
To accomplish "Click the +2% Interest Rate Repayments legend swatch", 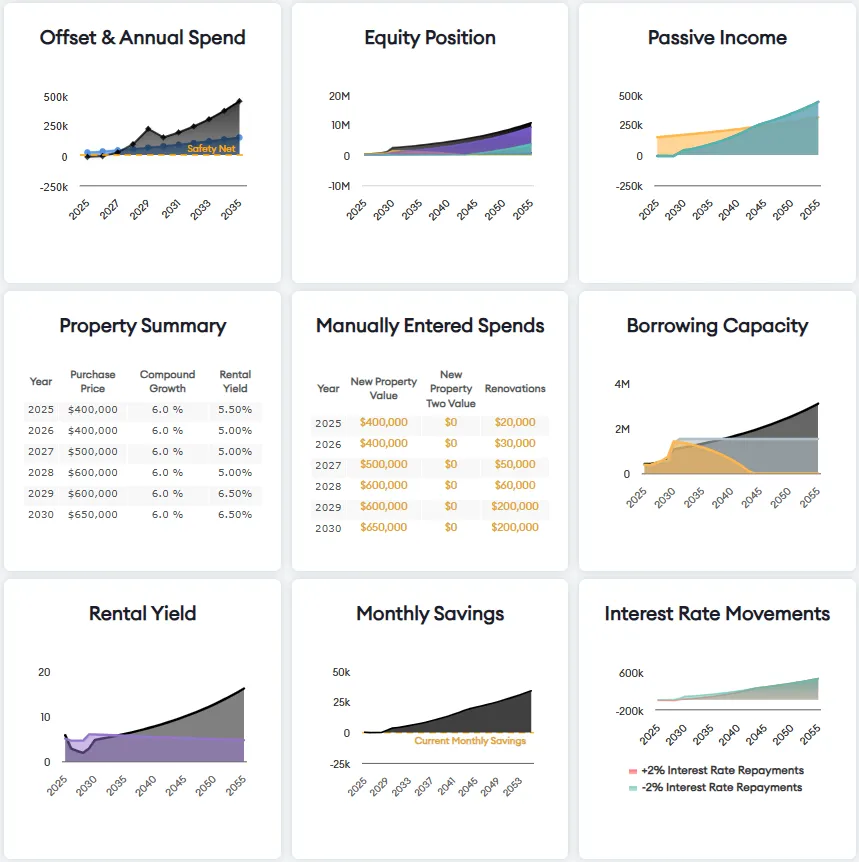I will (633, 771).
